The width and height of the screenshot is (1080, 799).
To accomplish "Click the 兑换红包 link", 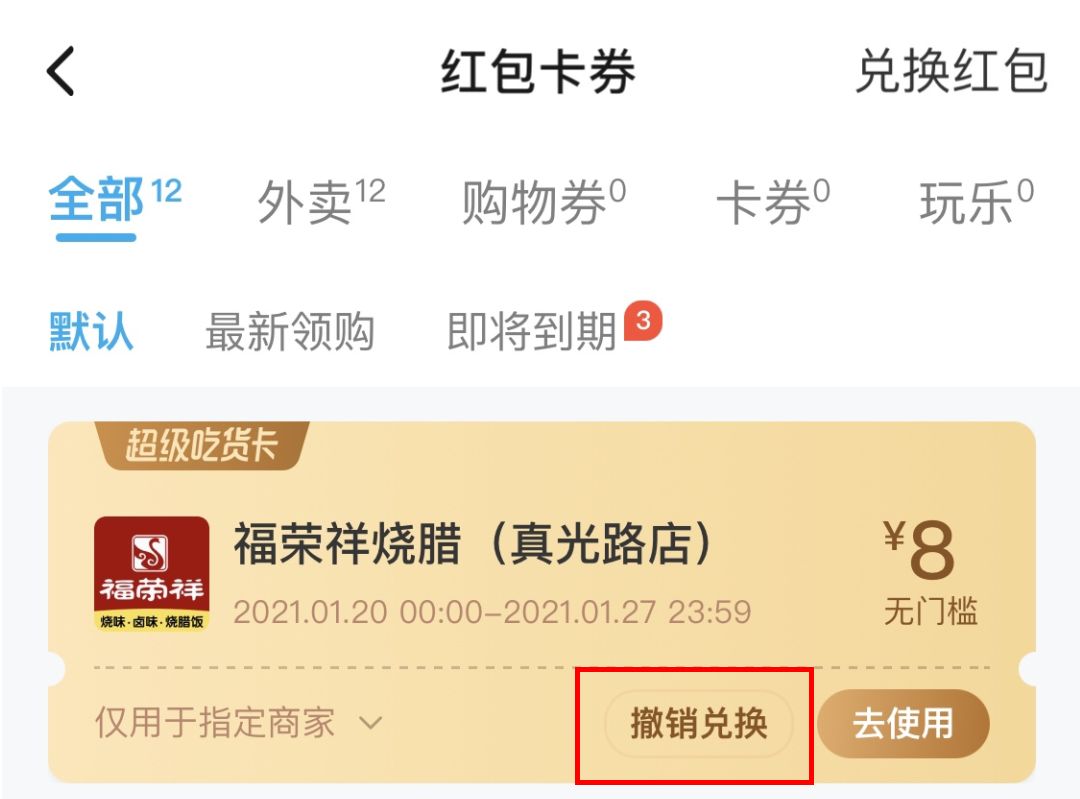I will coord(951,71).
